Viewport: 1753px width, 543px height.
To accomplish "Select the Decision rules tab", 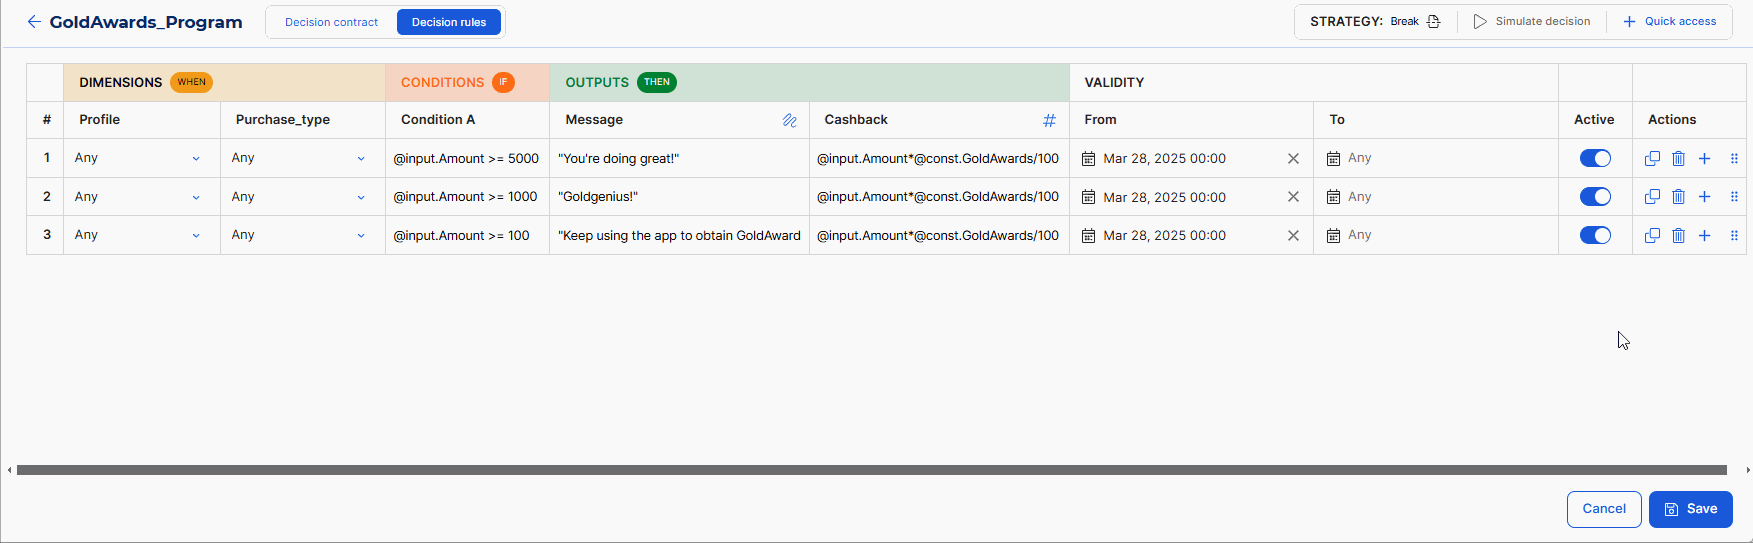I will [449, 22].
